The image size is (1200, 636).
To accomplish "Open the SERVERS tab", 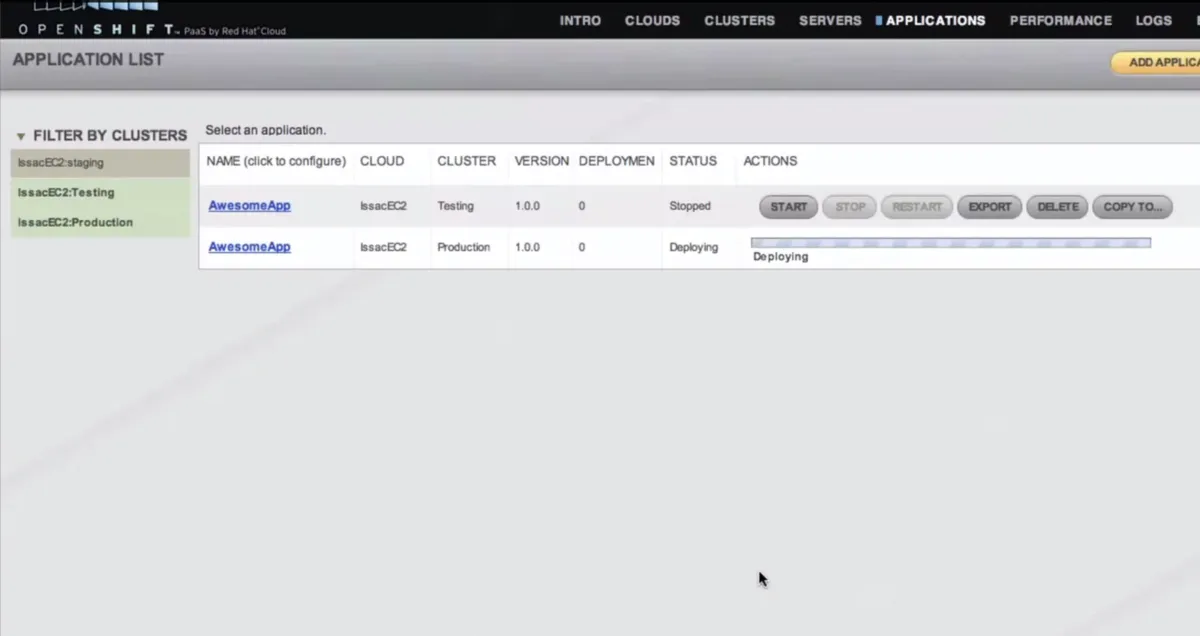I will click(x=830, y=20).
